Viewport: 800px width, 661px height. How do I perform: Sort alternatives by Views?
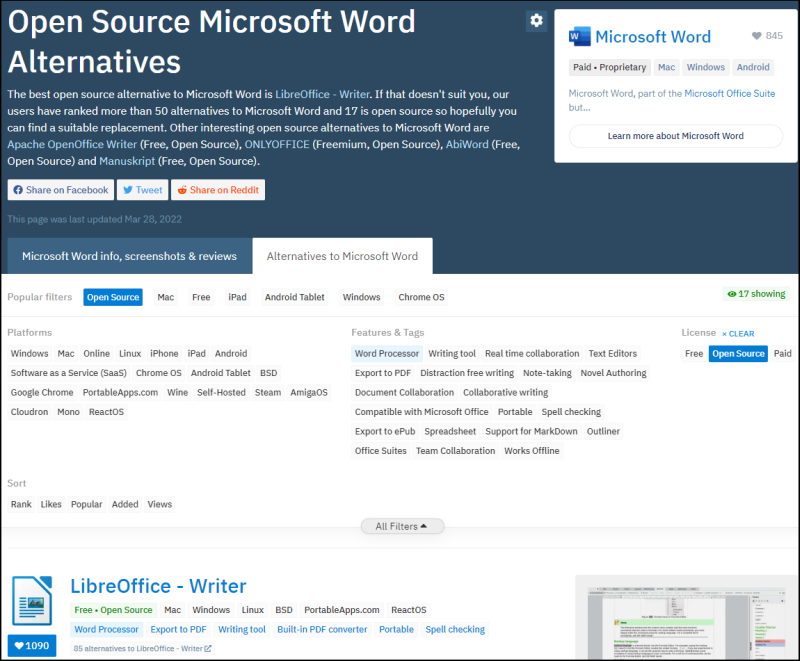click(x=160, y=504)
